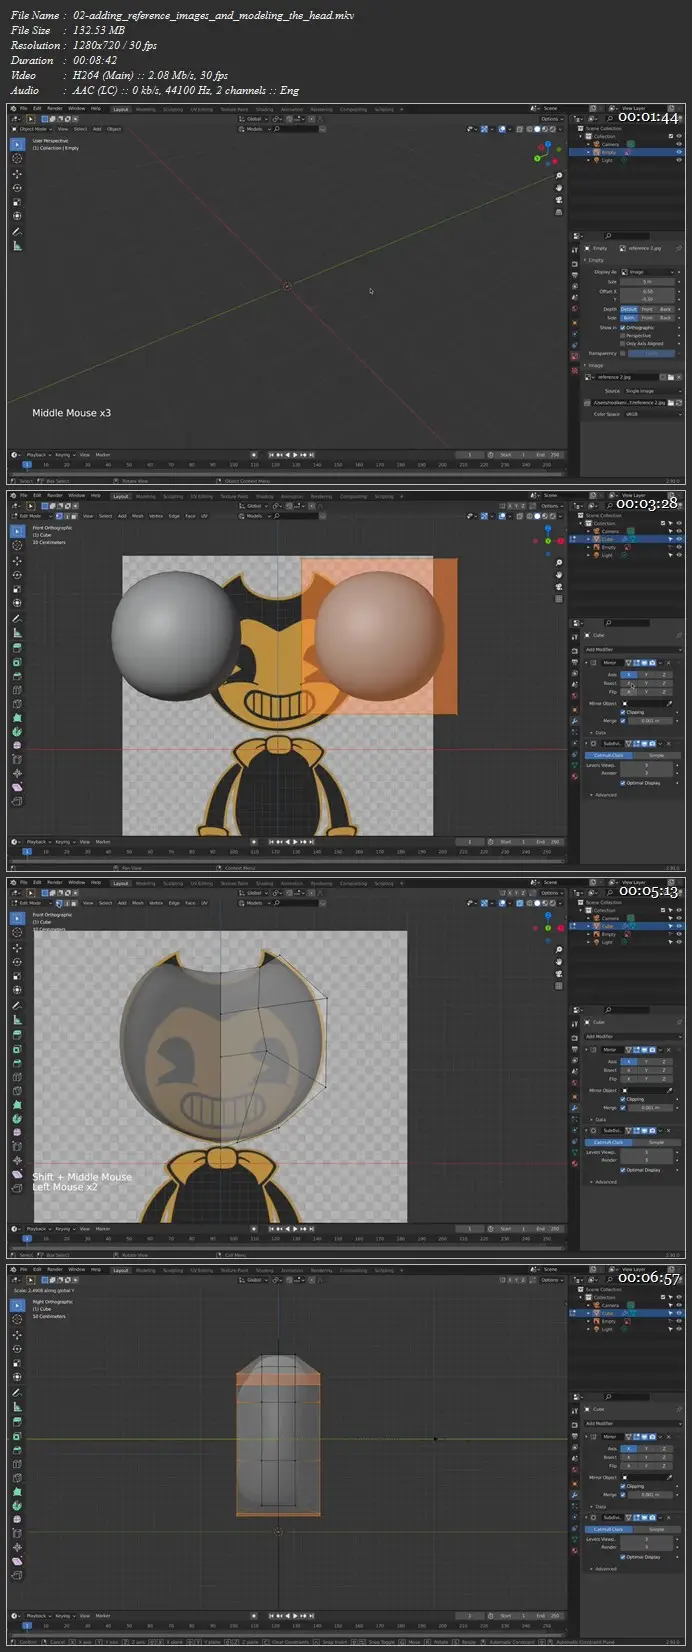Select the Rip Region tool in the 00:03:28 frame

(x=17, y=802)
